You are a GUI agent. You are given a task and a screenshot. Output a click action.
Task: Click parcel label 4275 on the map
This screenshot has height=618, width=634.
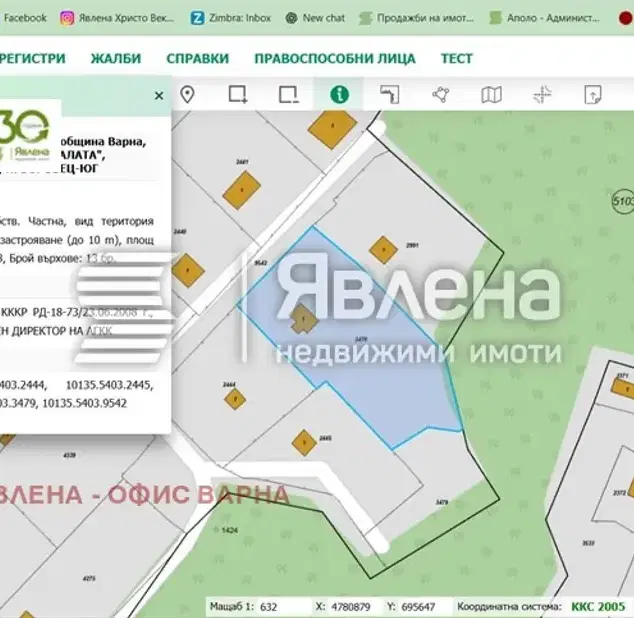[89, 579]
